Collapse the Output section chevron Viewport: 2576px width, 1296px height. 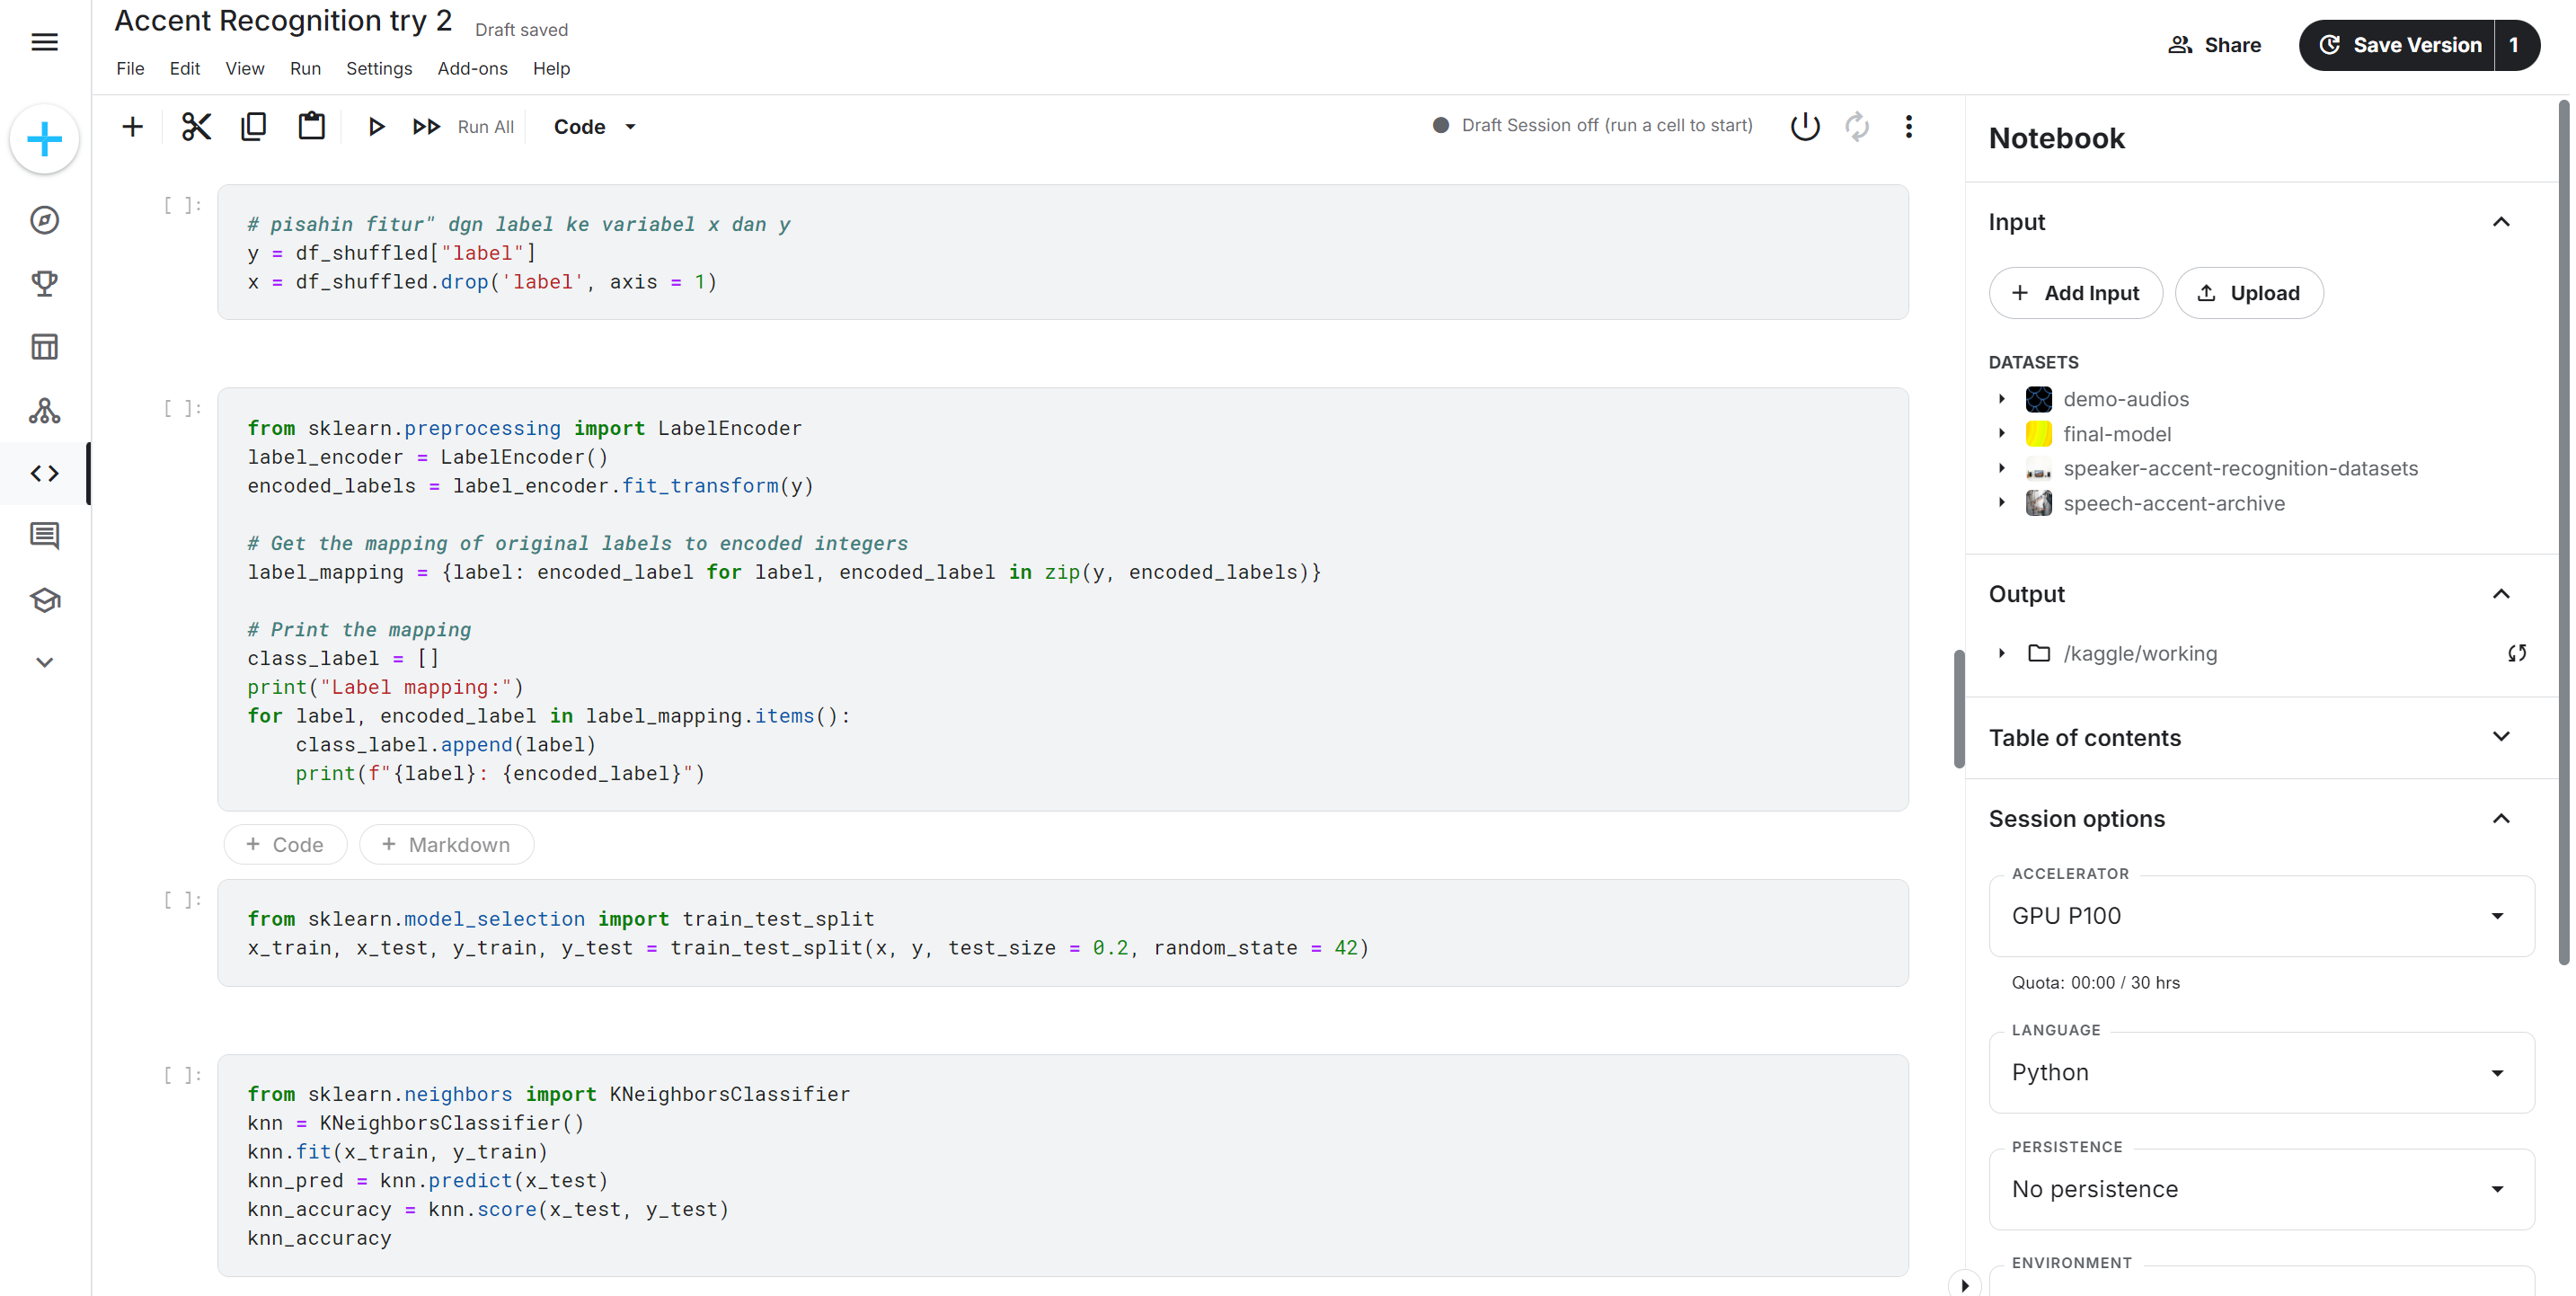tap(2501, 594)
